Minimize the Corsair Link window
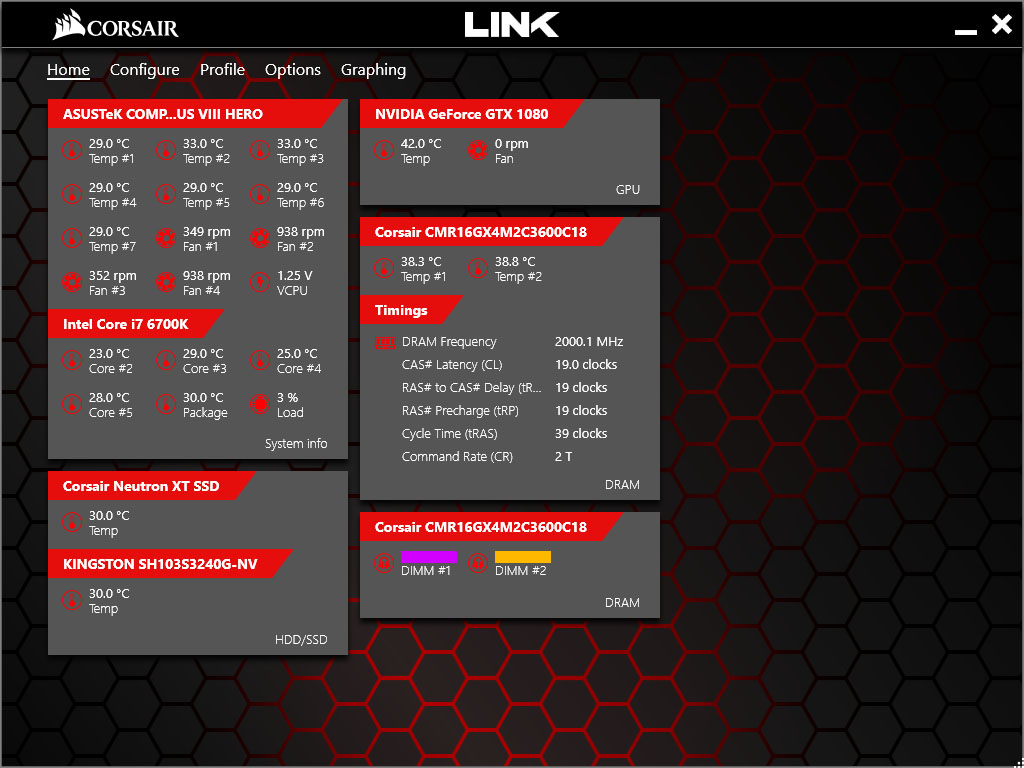 pos(966,30)
